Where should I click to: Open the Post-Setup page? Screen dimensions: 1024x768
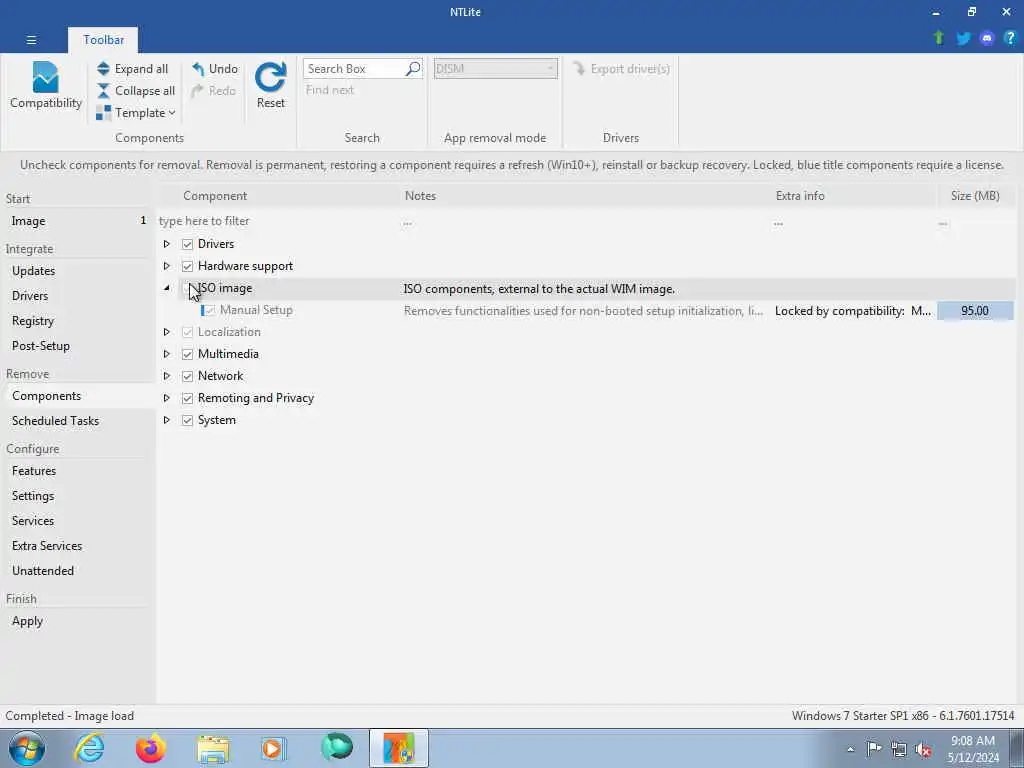tap(78, 345)
